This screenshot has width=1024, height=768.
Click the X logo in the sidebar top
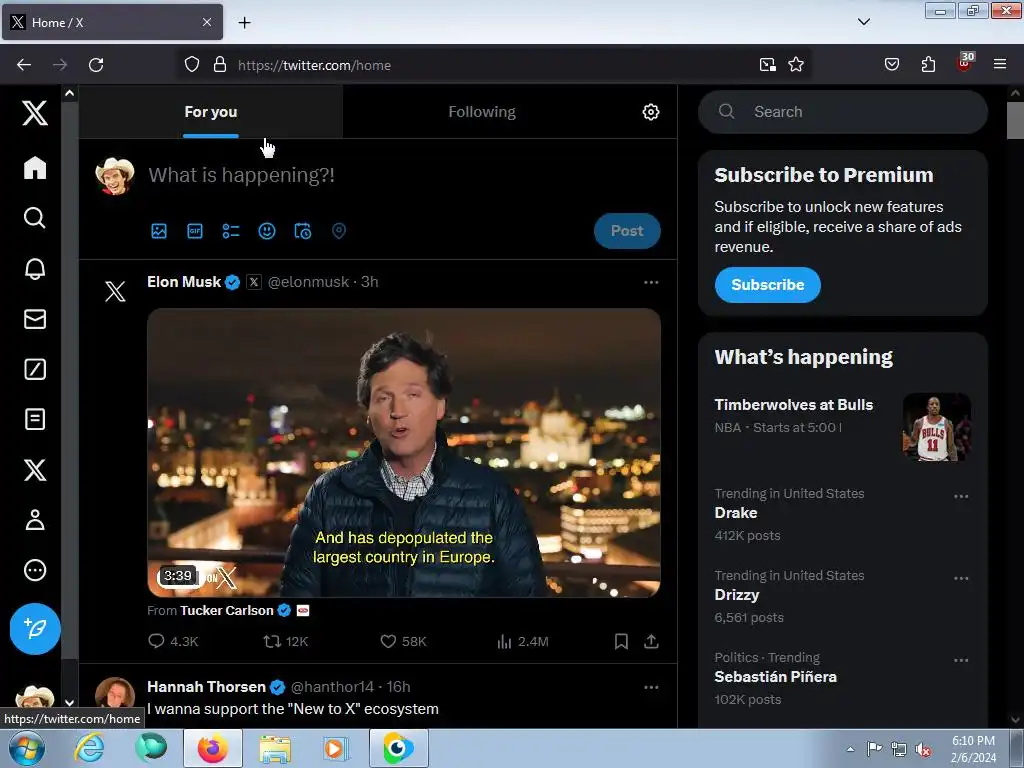point(35,113)
